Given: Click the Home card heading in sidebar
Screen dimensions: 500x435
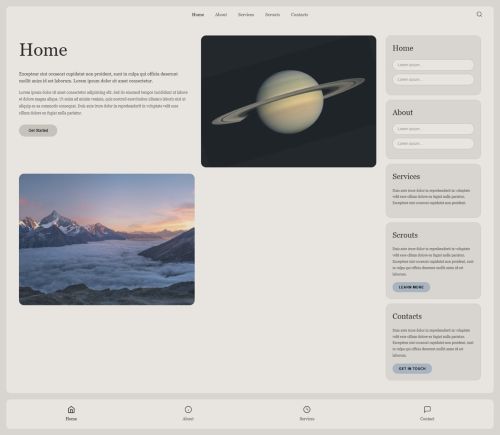Looking at the screenshot, I should point(403,48).
